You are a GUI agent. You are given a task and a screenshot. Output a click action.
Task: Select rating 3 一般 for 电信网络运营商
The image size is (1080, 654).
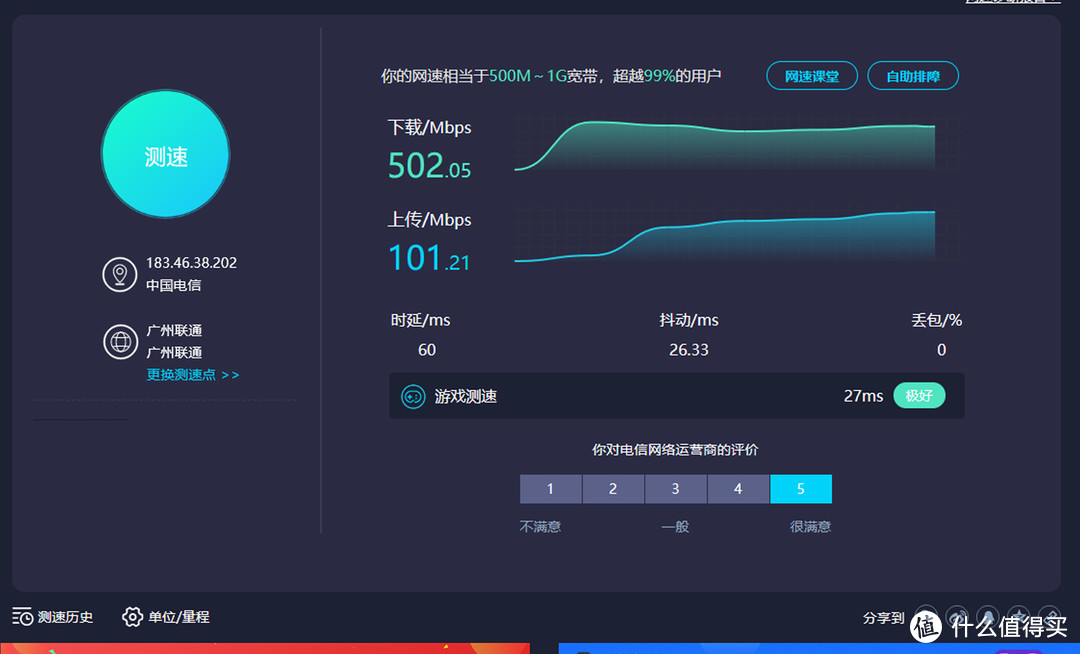(x=676, y=489)
